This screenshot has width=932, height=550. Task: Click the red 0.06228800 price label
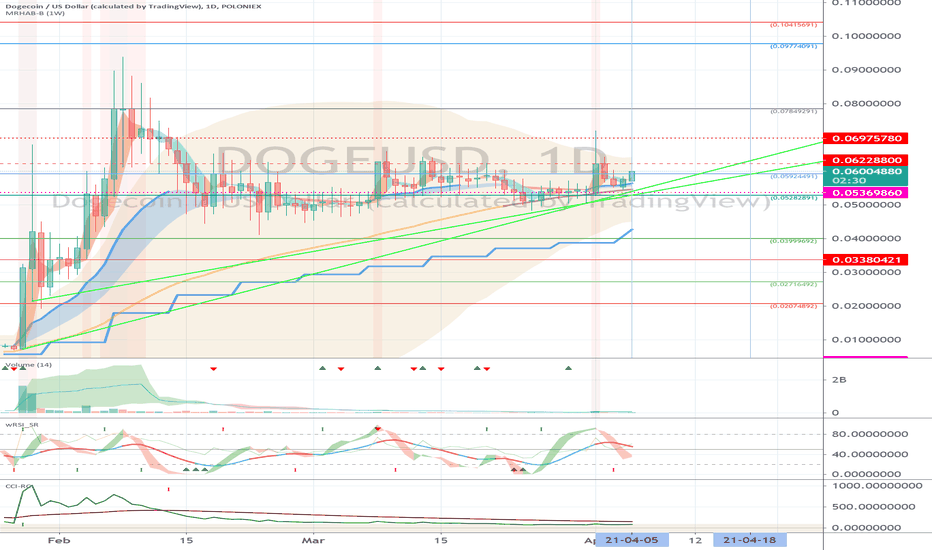[865, 160]
